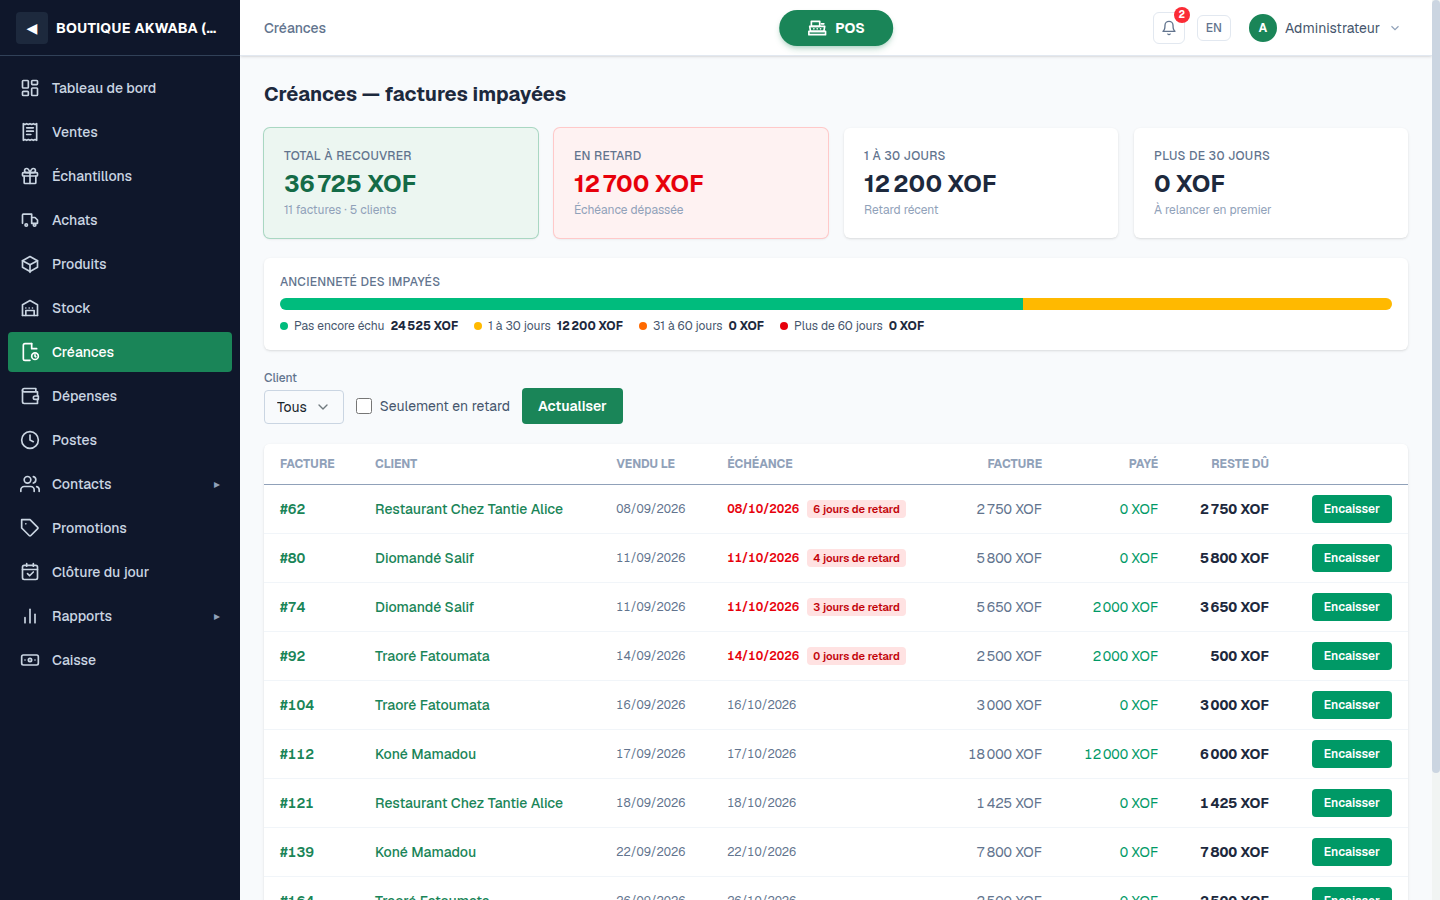Click the Achats truck icon
This screenshot has width=1440, height=900.
pos(30,220)
